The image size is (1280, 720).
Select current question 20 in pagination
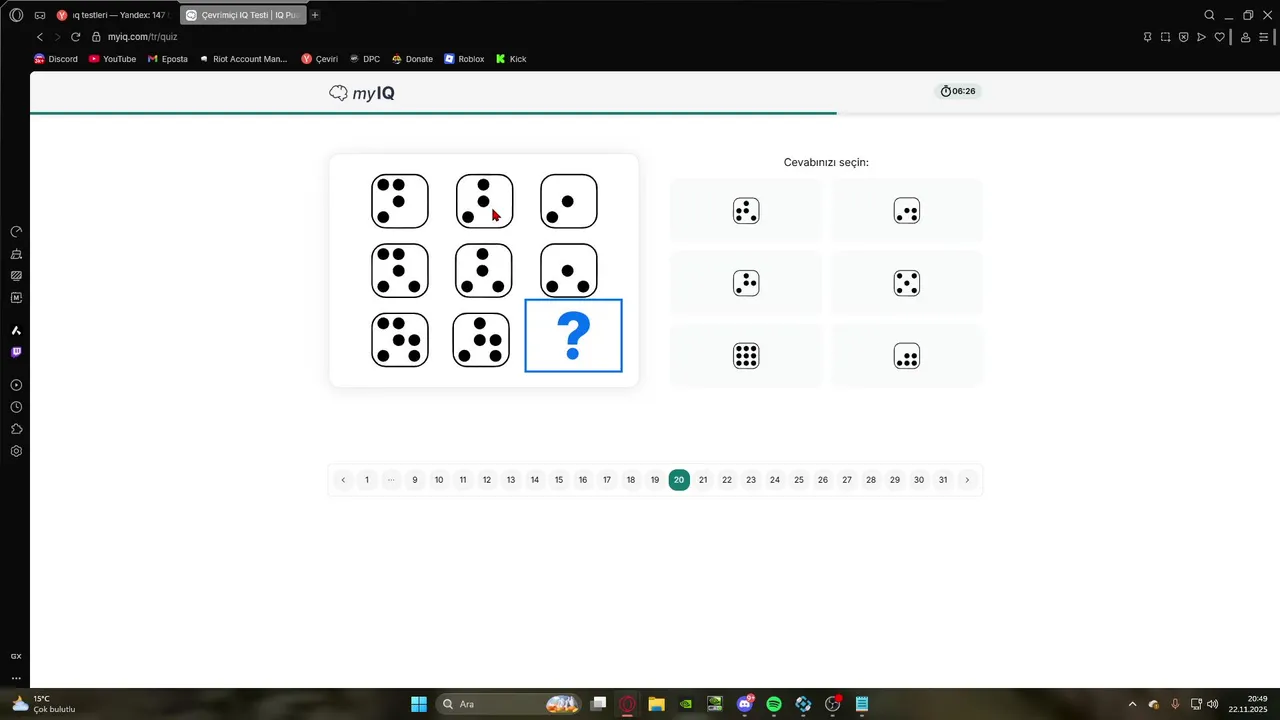679,480
